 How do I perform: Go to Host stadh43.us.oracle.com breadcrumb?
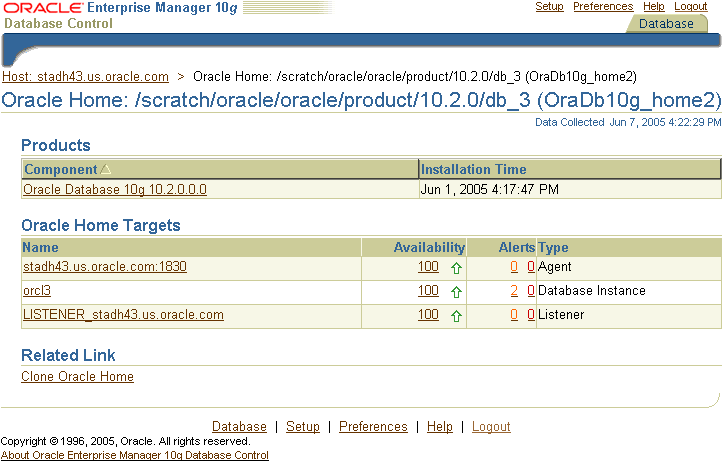coord(85,76)
